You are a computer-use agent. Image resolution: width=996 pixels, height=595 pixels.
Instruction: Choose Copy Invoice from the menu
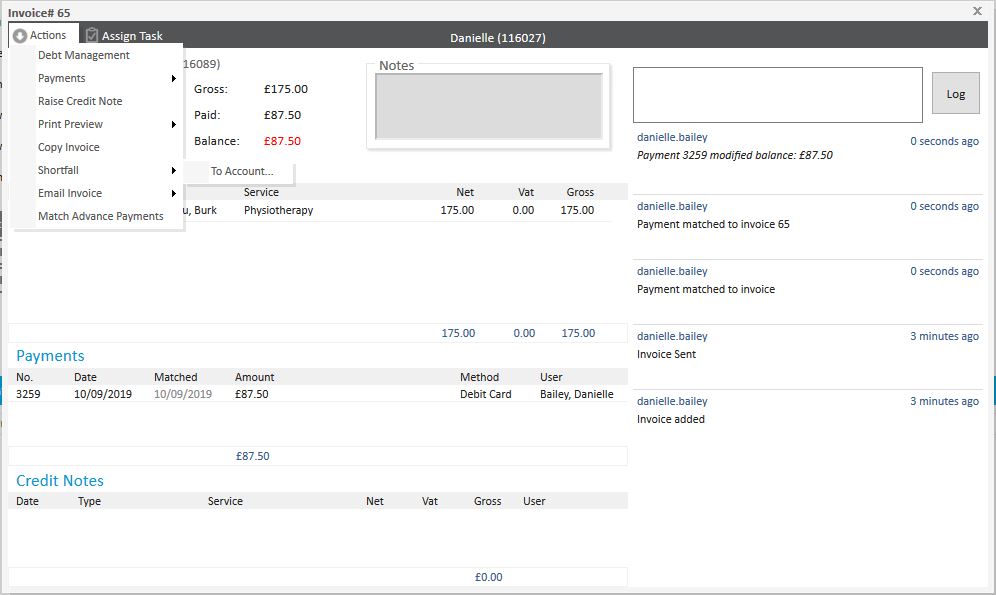(x=69, y=147)
